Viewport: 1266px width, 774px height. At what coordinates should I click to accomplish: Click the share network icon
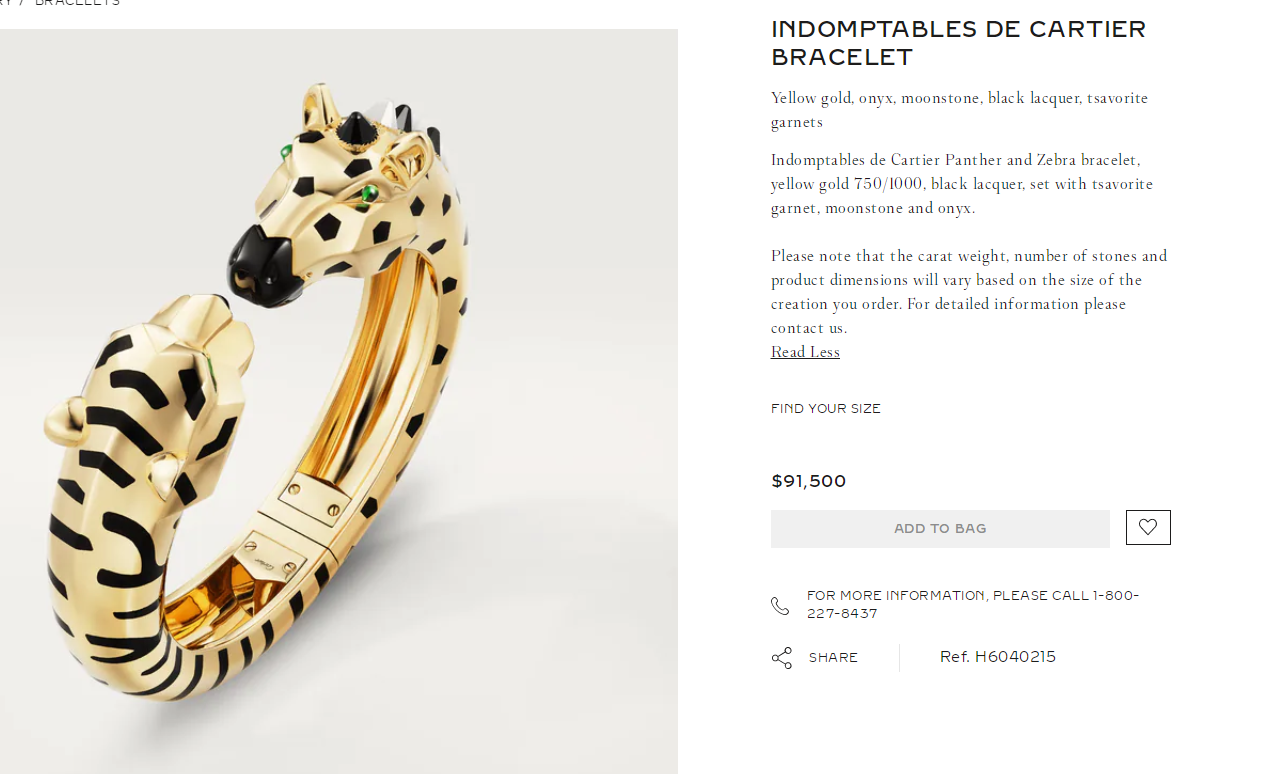(781, 658)
